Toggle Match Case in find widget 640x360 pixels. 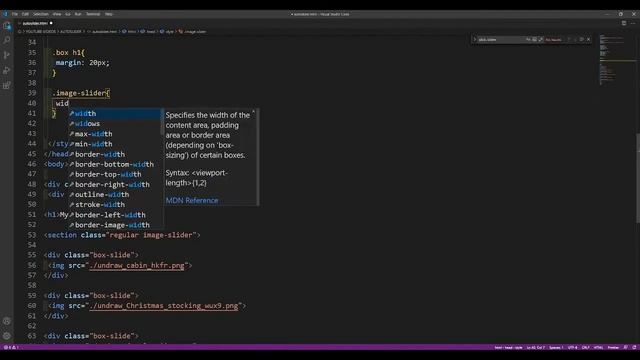[x=528, y=40]
